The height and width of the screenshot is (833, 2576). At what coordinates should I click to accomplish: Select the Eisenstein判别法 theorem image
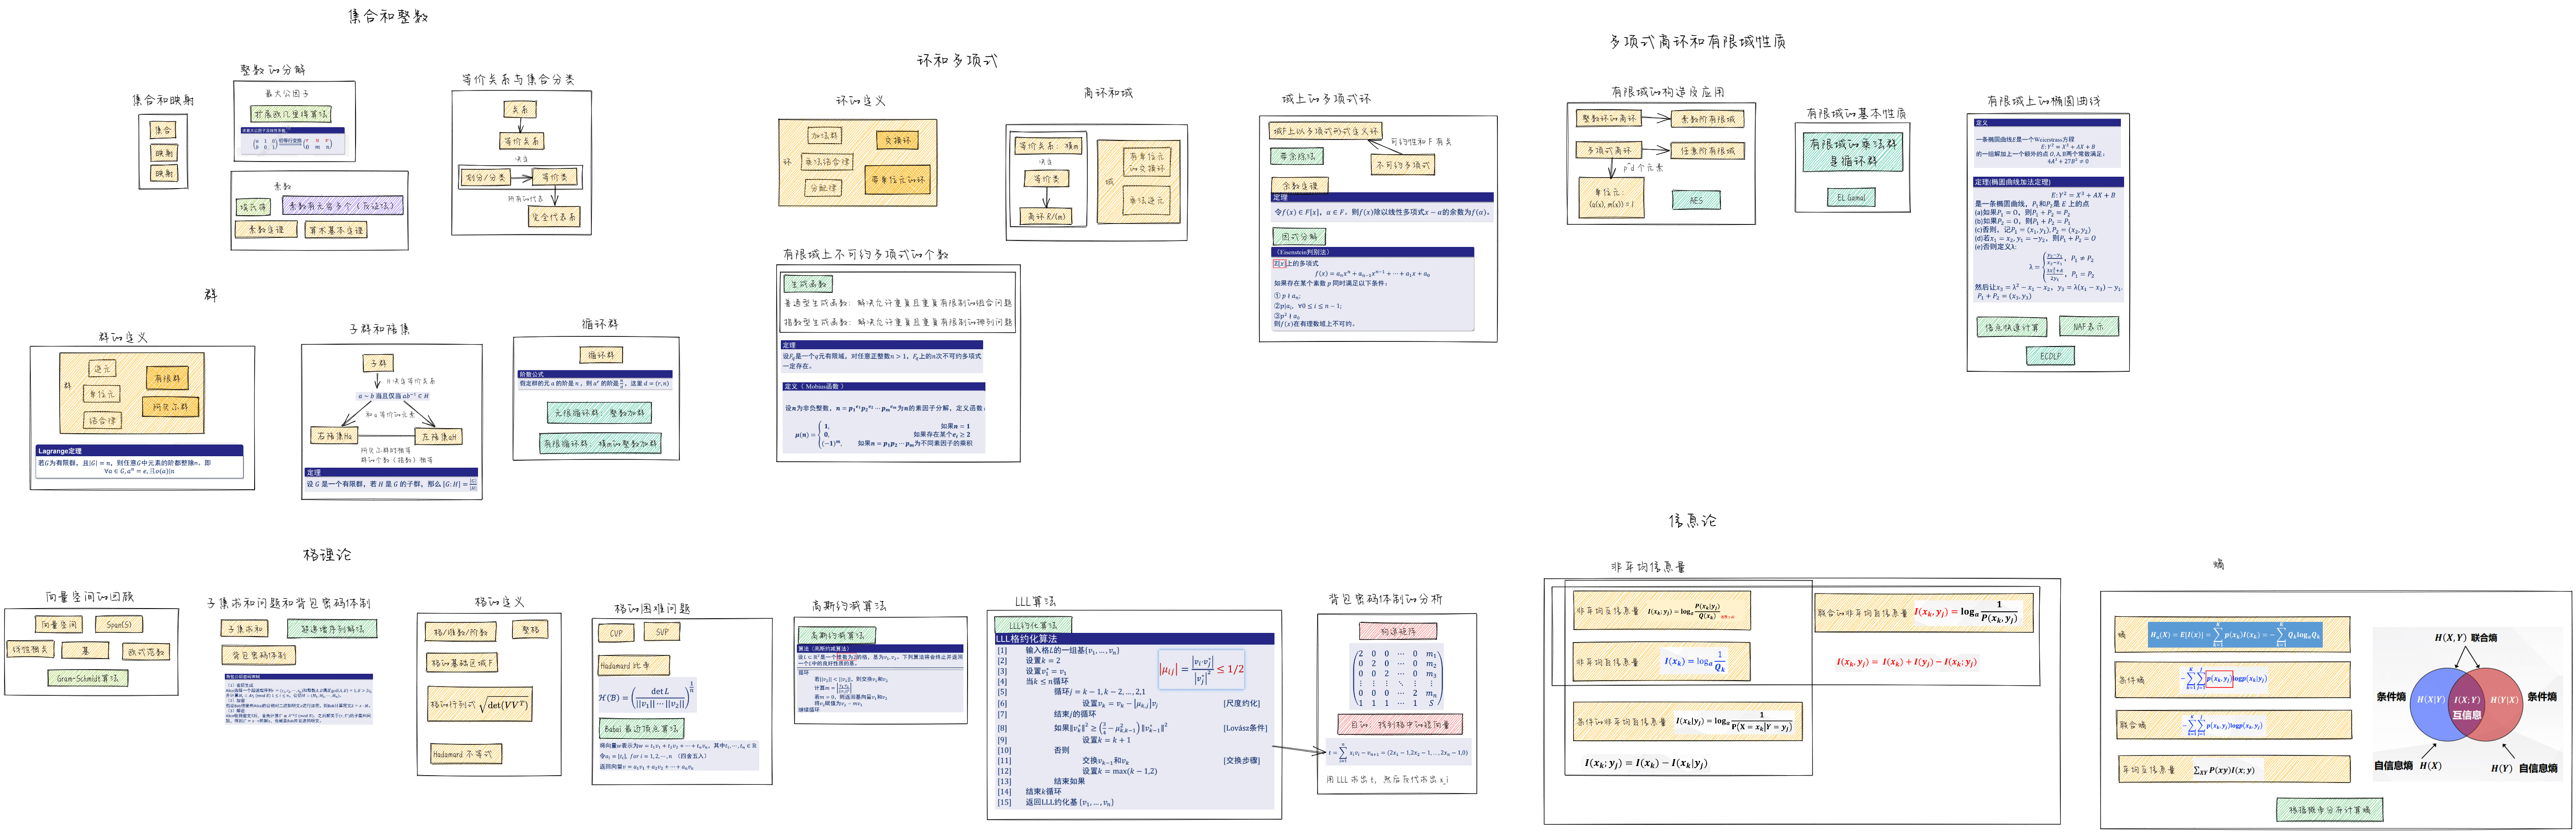(x=1372, y=288)
